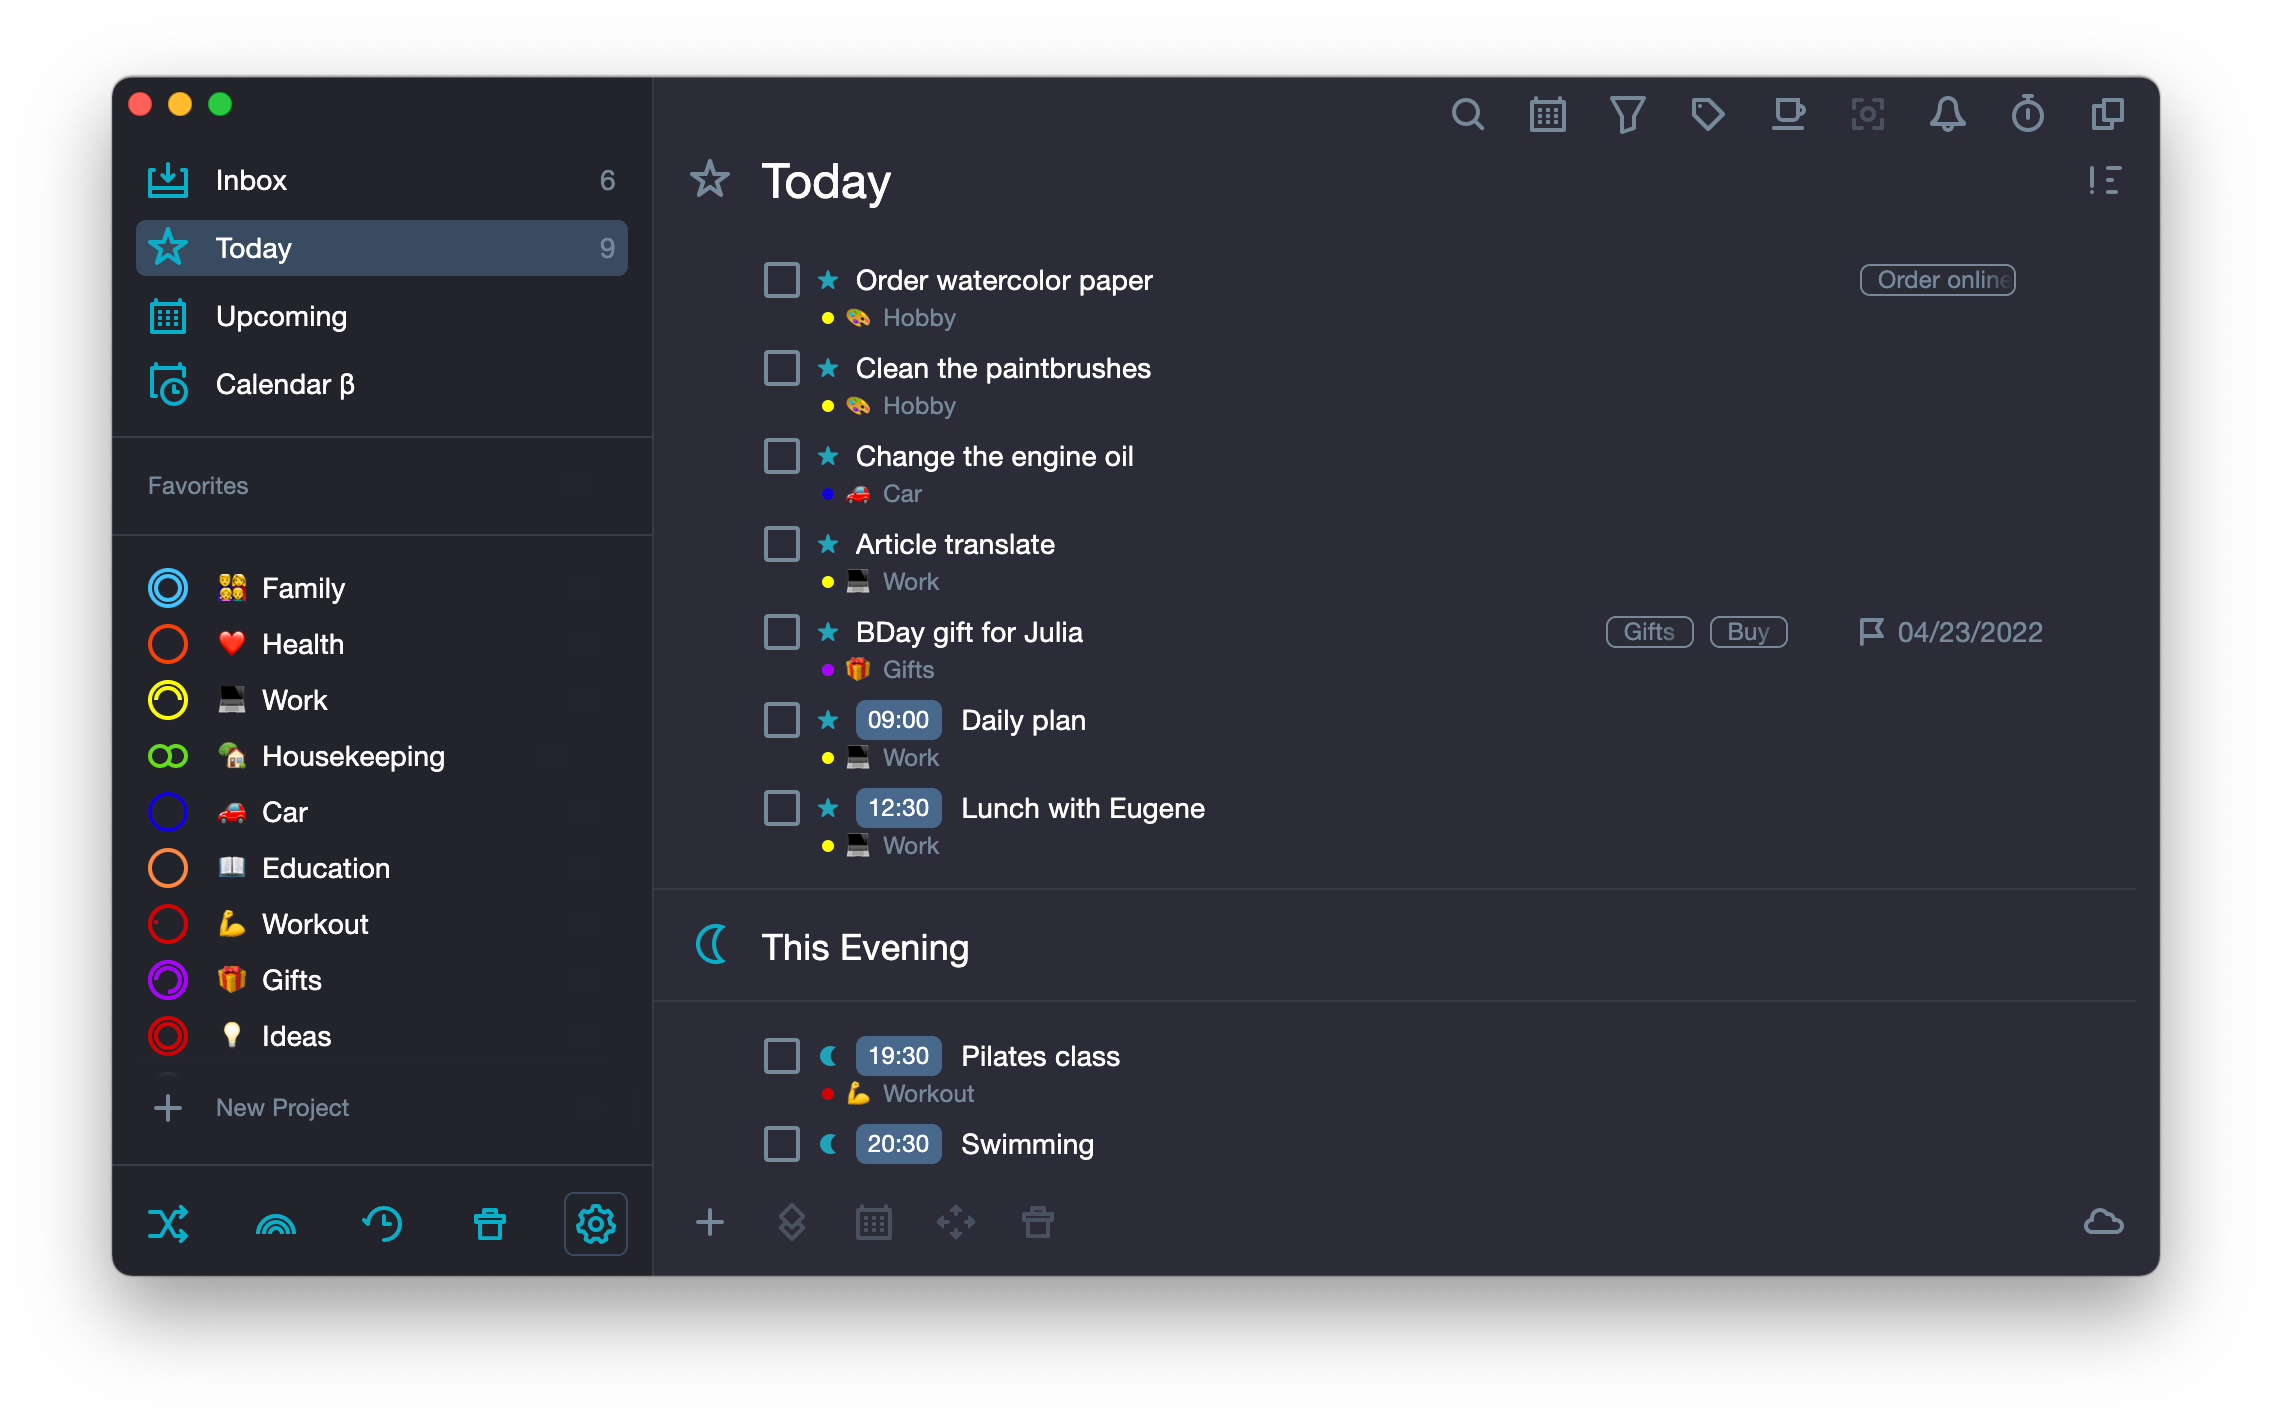The height and width of the screenshot is (1424, 2272).
Task: Open calendar icon in top toolbar
Action: [1547, 115]
